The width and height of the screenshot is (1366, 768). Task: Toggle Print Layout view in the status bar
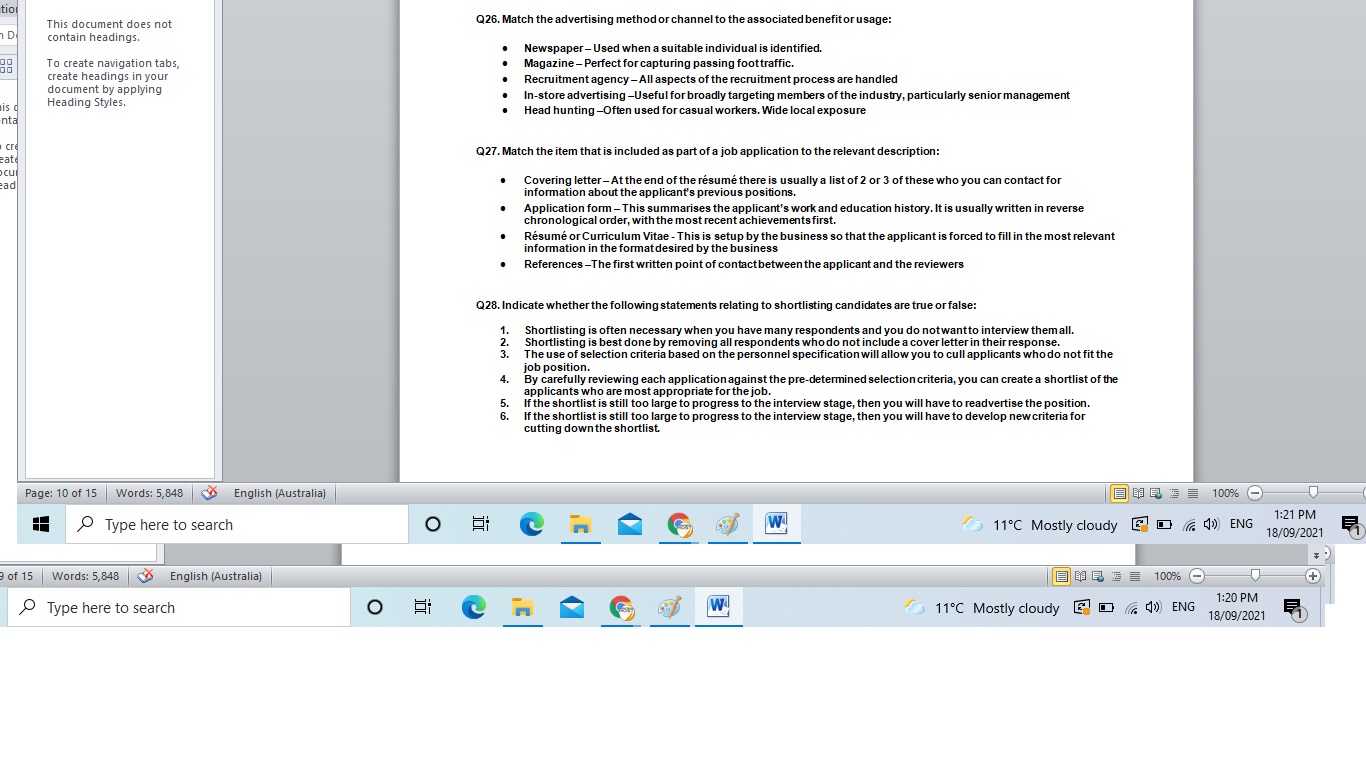(1119, 492)
